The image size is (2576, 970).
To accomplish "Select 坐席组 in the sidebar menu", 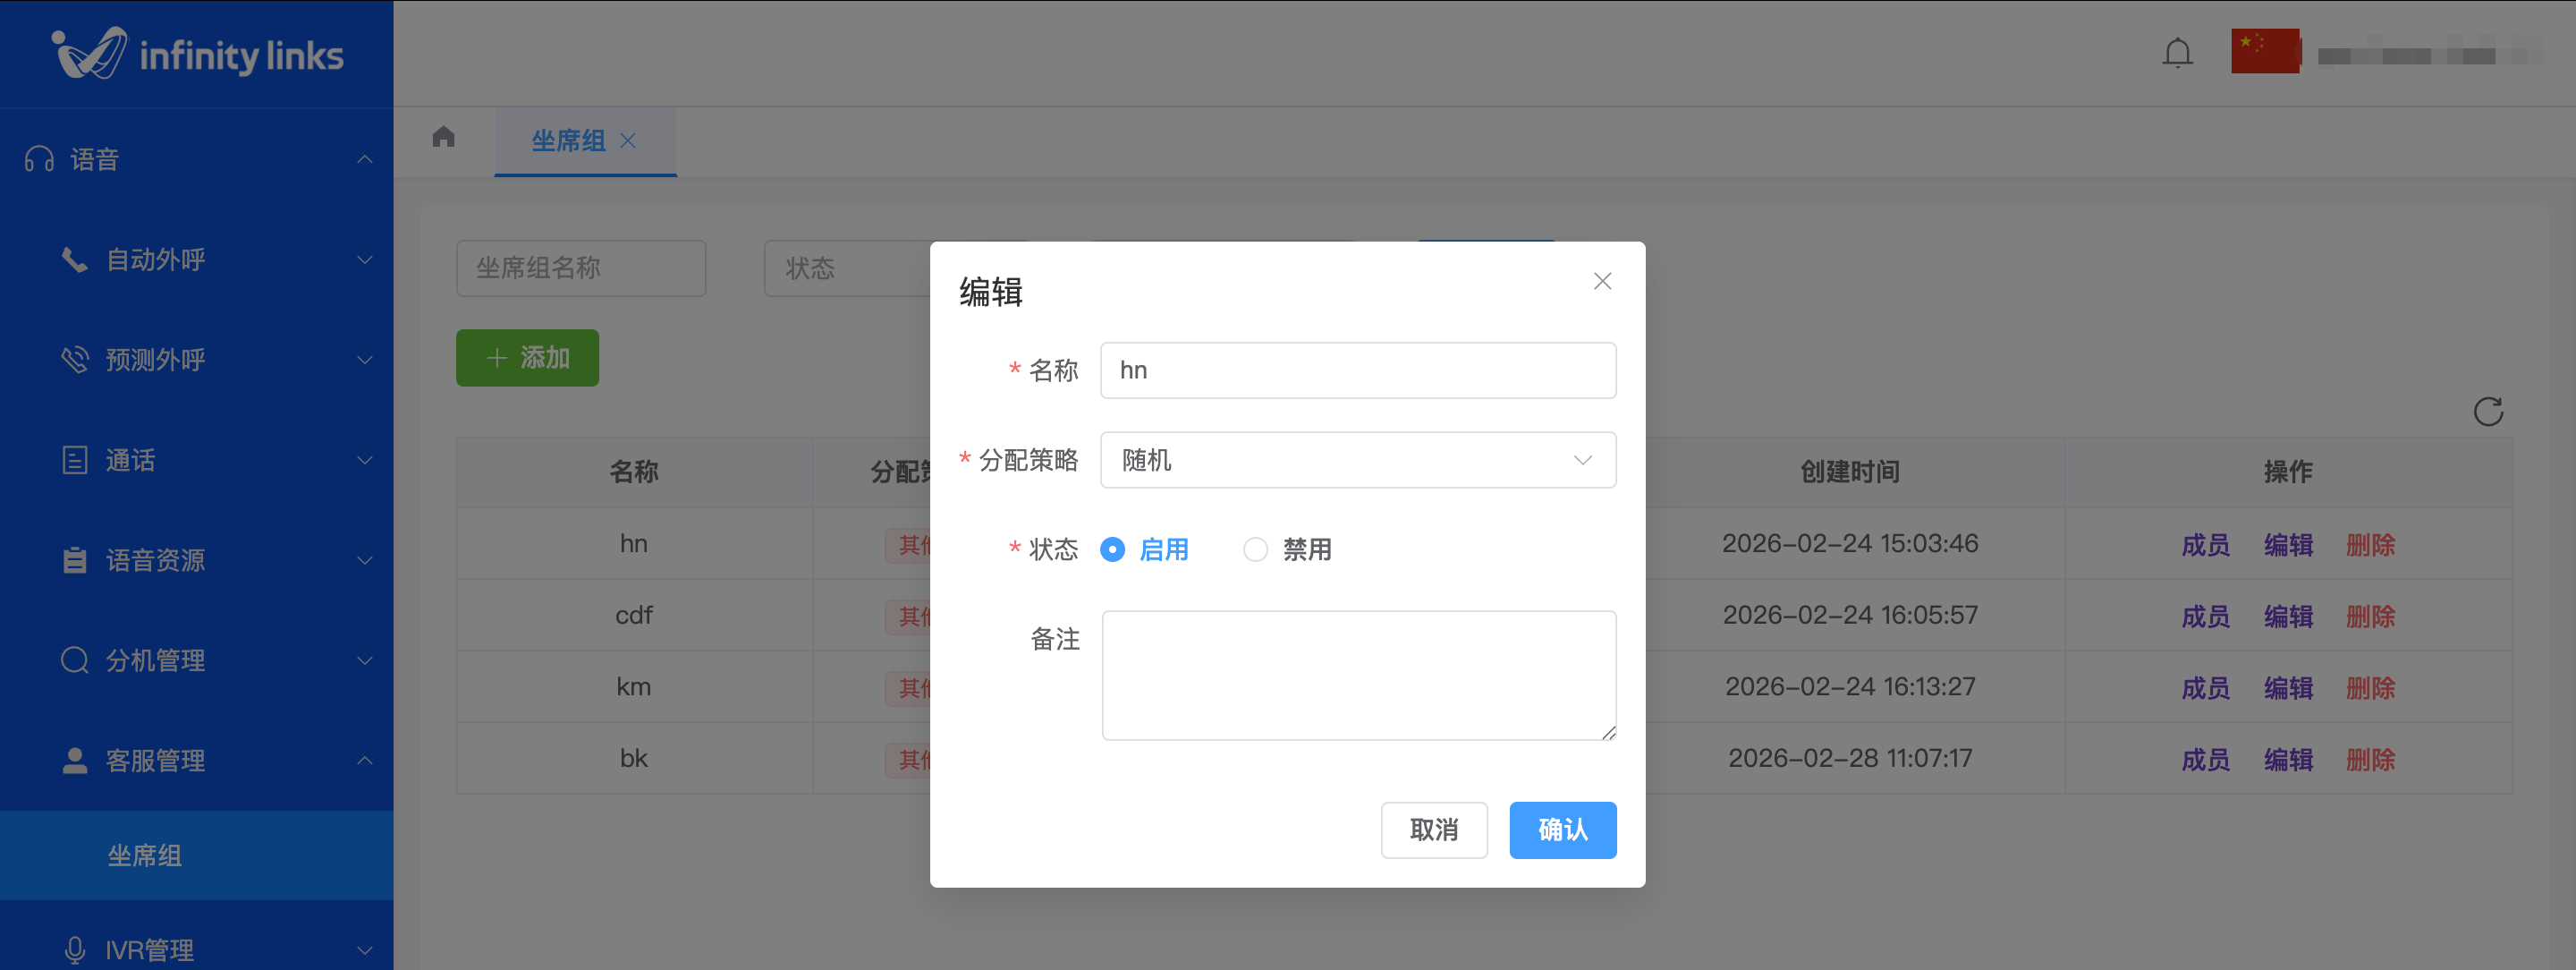I will pyautogui.click(x=145, y=856).
